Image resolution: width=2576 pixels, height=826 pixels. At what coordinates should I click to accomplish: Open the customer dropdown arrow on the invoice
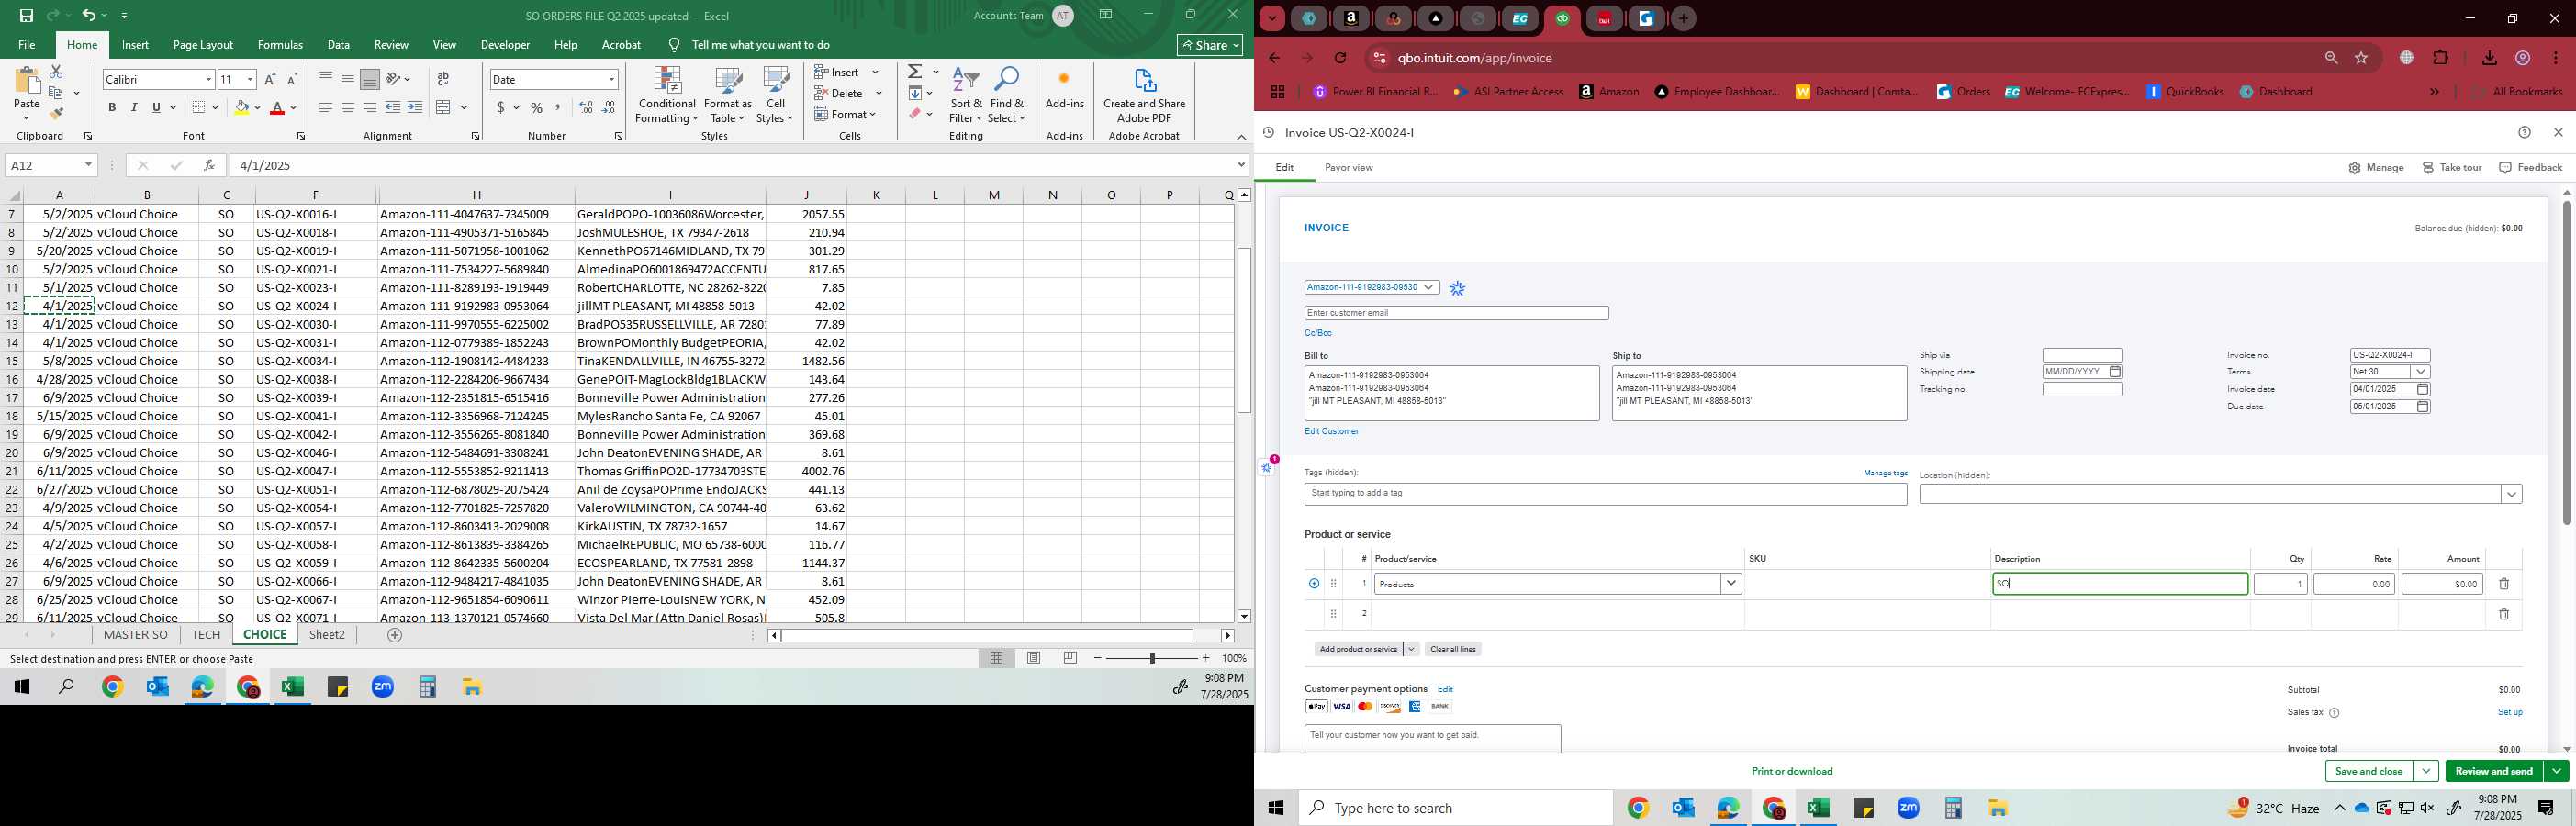1429,288
